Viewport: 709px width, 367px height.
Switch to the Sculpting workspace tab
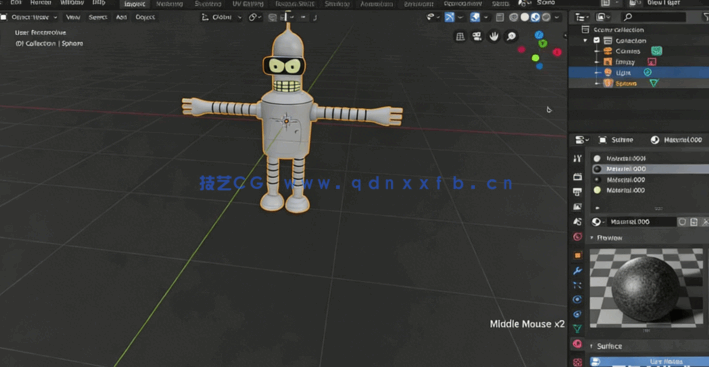208,4
